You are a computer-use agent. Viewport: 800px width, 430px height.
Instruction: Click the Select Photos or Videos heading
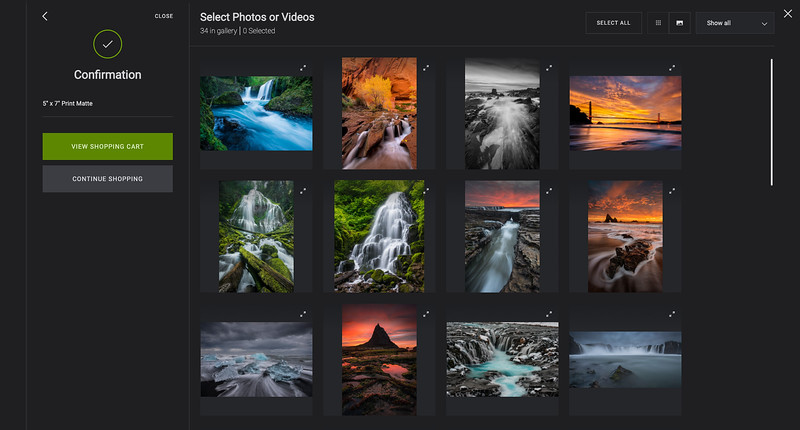click(257, 17)
